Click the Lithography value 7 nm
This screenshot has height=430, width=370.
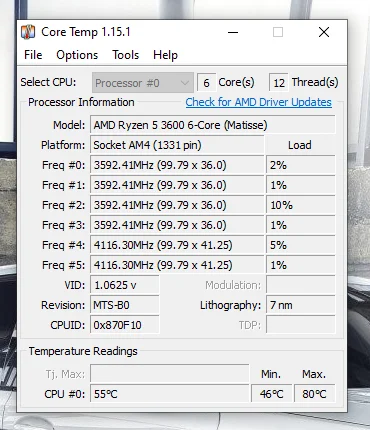(301, 305)
